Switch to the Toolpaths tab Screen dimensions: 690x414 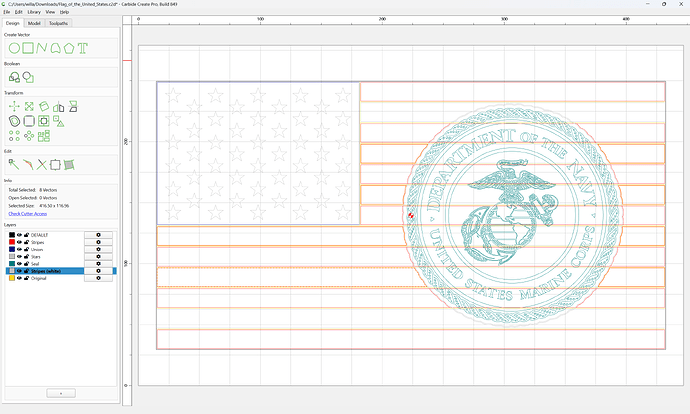[58, 23]
